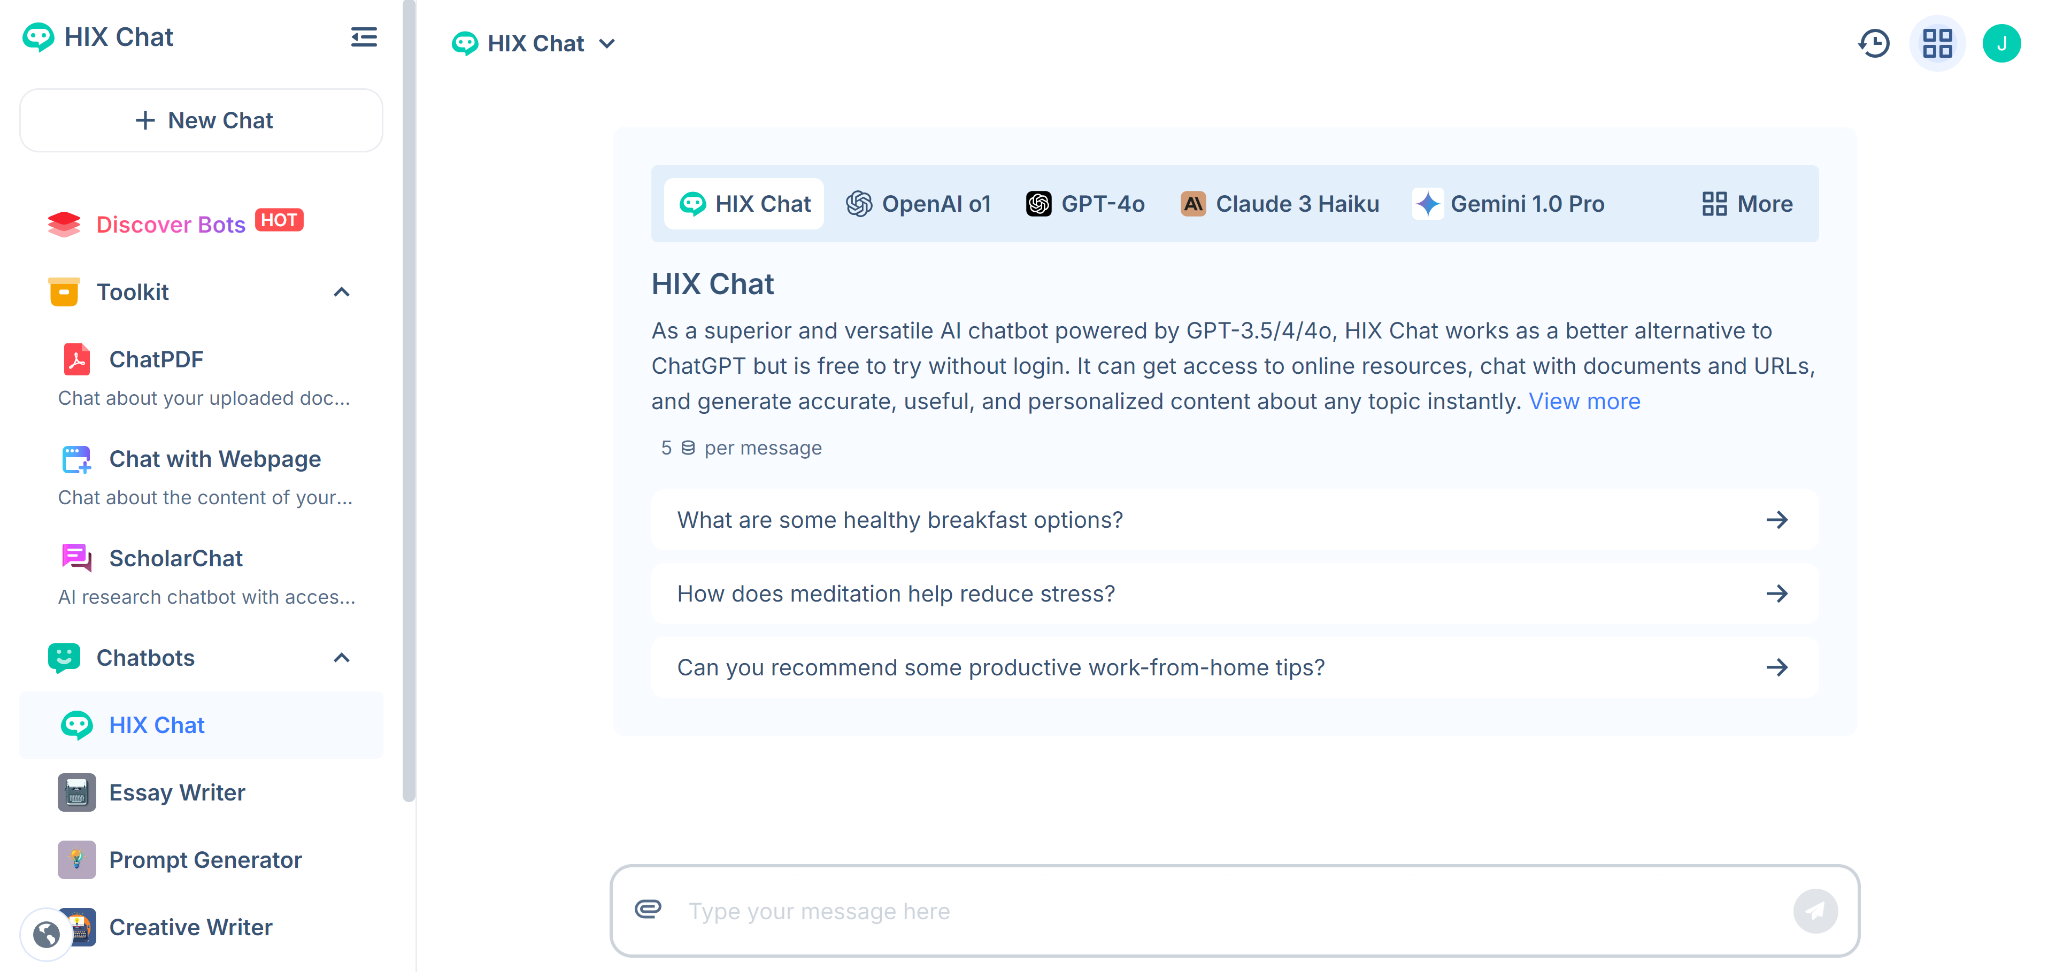The width and height of the screenshot is (2048, 972).
Task: Select healthy breakfast options suggestion
Action: click(x=1234, y=520)
